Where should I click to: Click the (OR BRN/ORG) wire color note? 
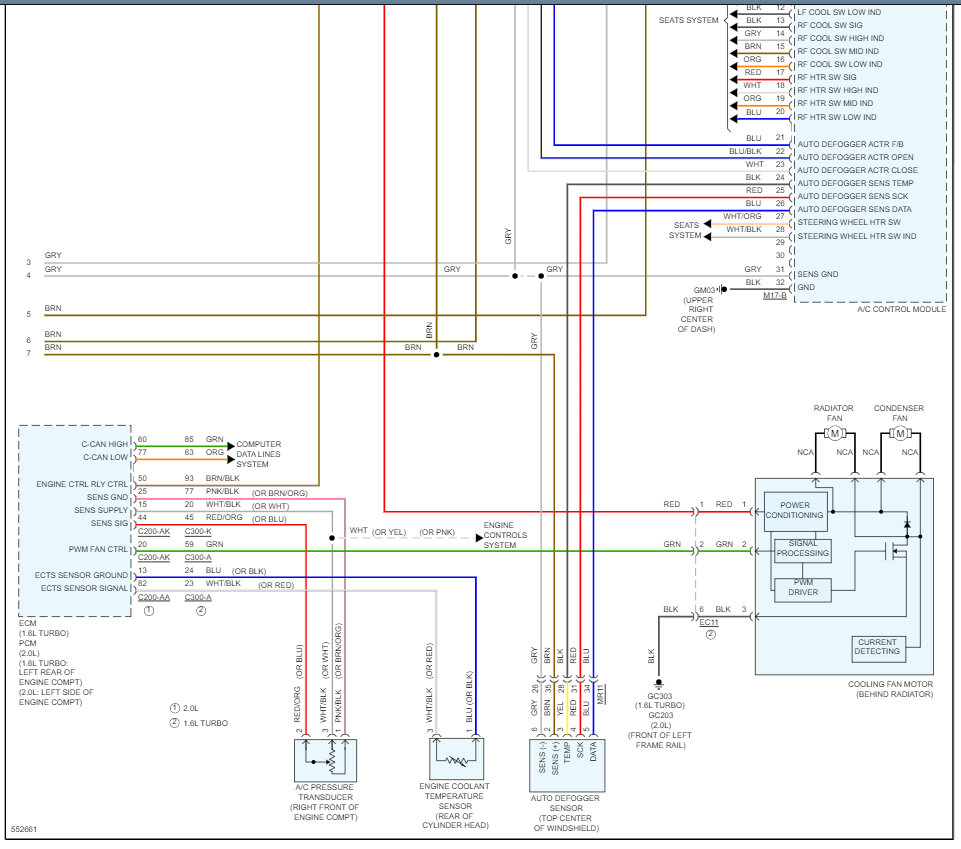pyautogui.click(x=279, y=493)
